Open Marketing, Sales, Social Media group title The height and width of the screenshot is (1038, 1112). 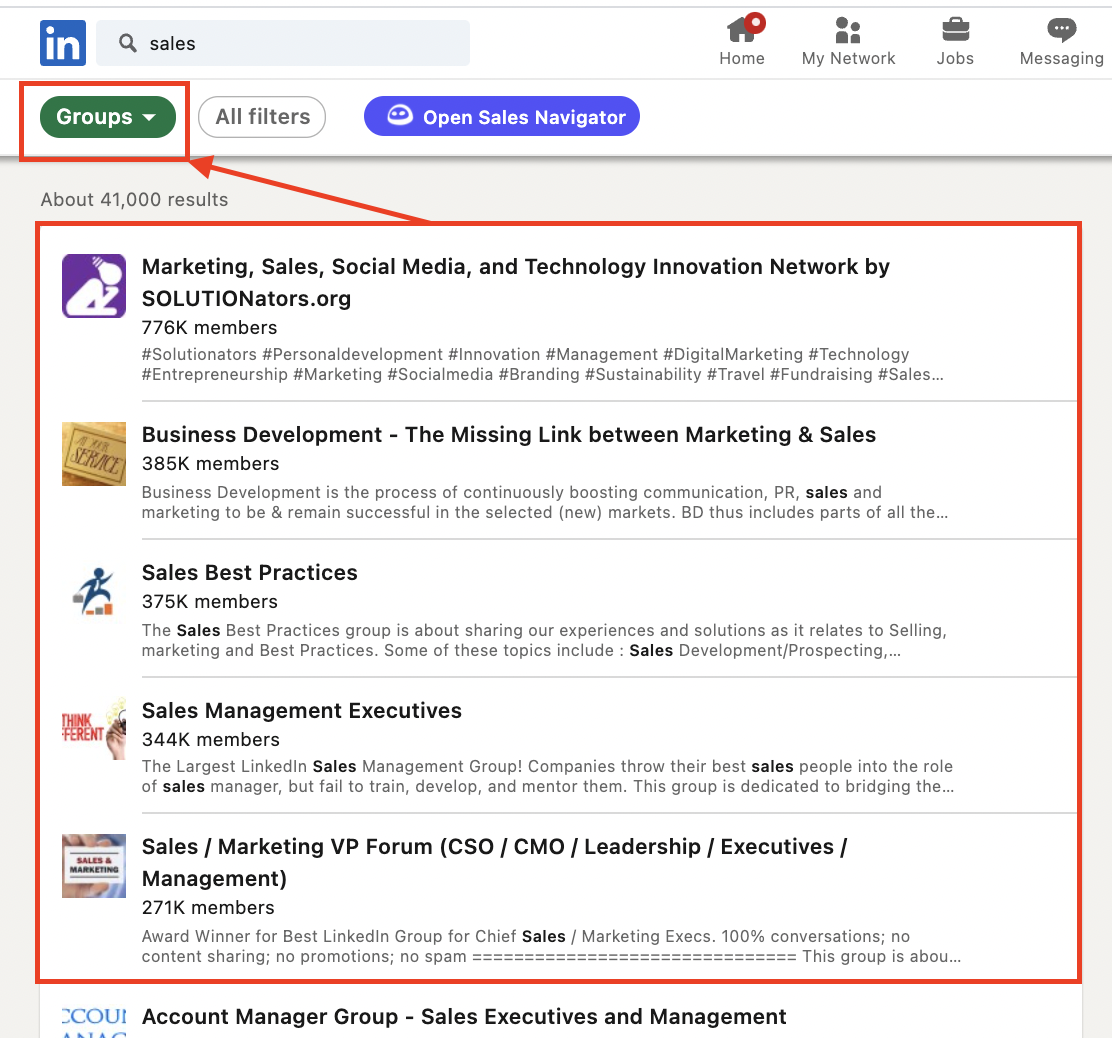516,282
